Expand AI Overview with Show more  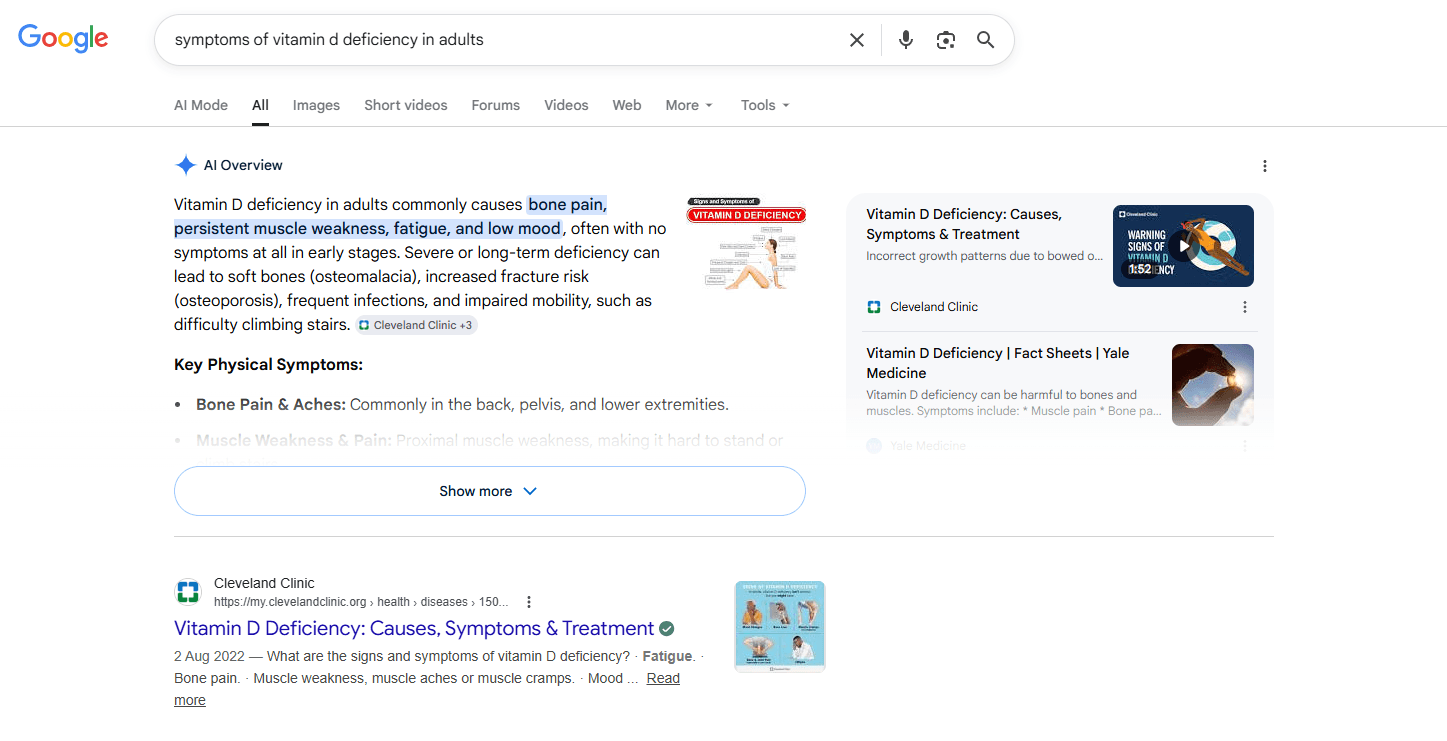490,491
